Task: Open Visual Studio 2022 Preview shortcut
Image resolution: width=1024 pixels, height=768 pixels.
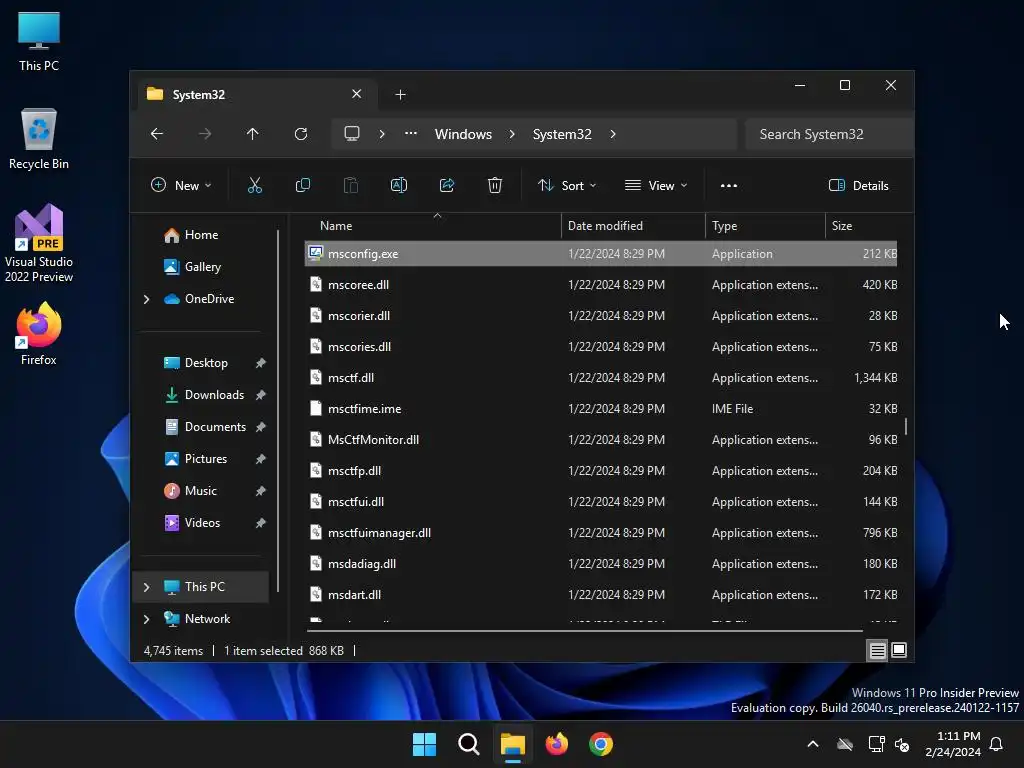Action: click(x=39, y=243)
